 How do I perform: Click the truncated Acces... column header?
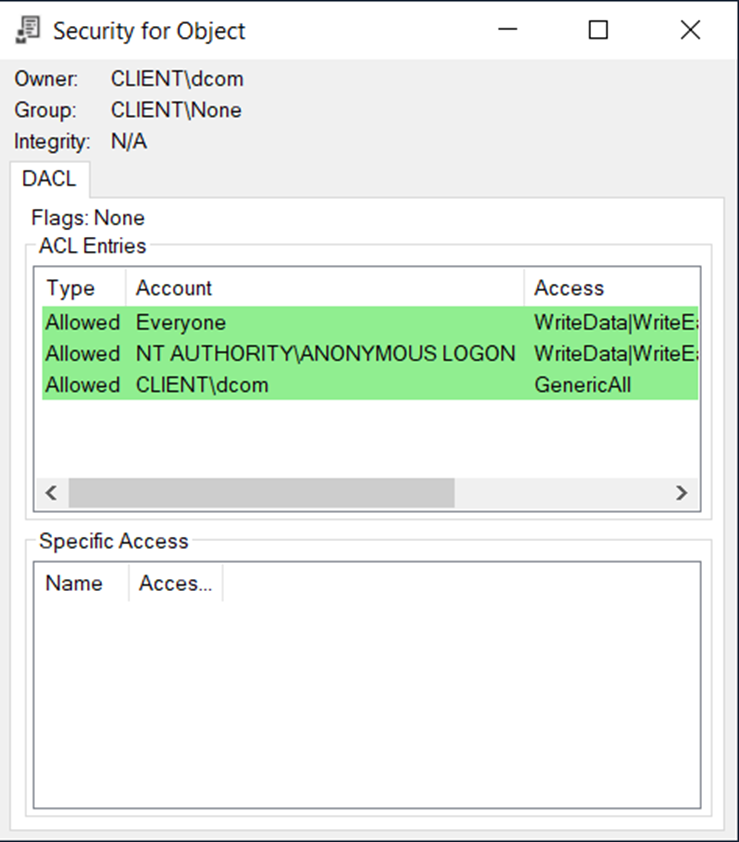175,583
